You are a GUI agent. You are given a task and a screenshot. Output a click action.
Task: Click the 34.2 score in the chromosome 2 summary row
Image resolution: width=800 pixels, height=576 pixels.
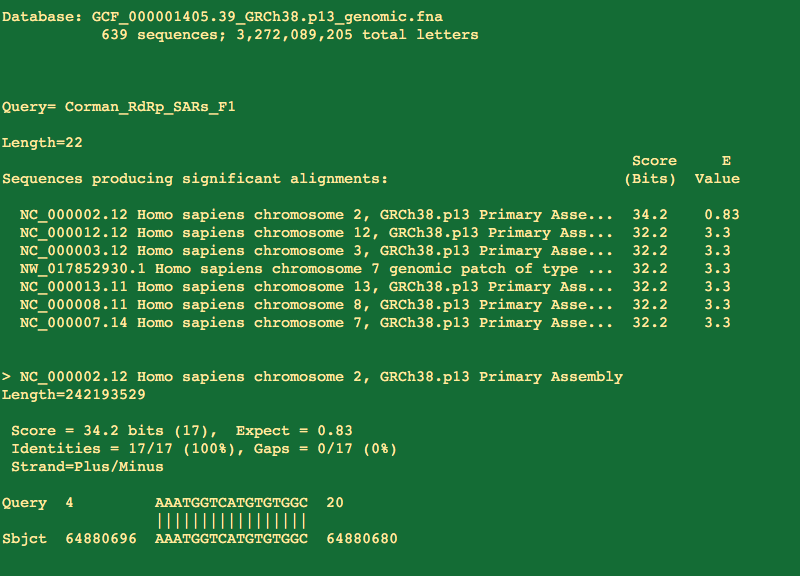pyautogui.click(x=650, y=215)
